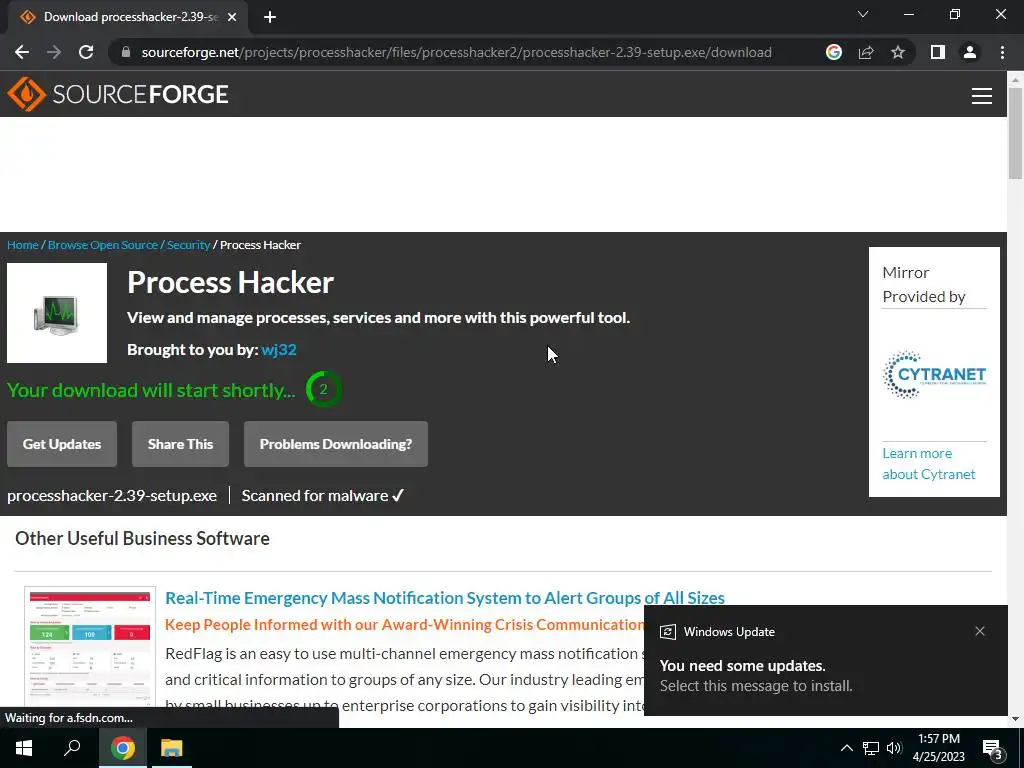Open the taskbar clock and date
Viewport: 1024px width, 768px height.
(938, 748)
